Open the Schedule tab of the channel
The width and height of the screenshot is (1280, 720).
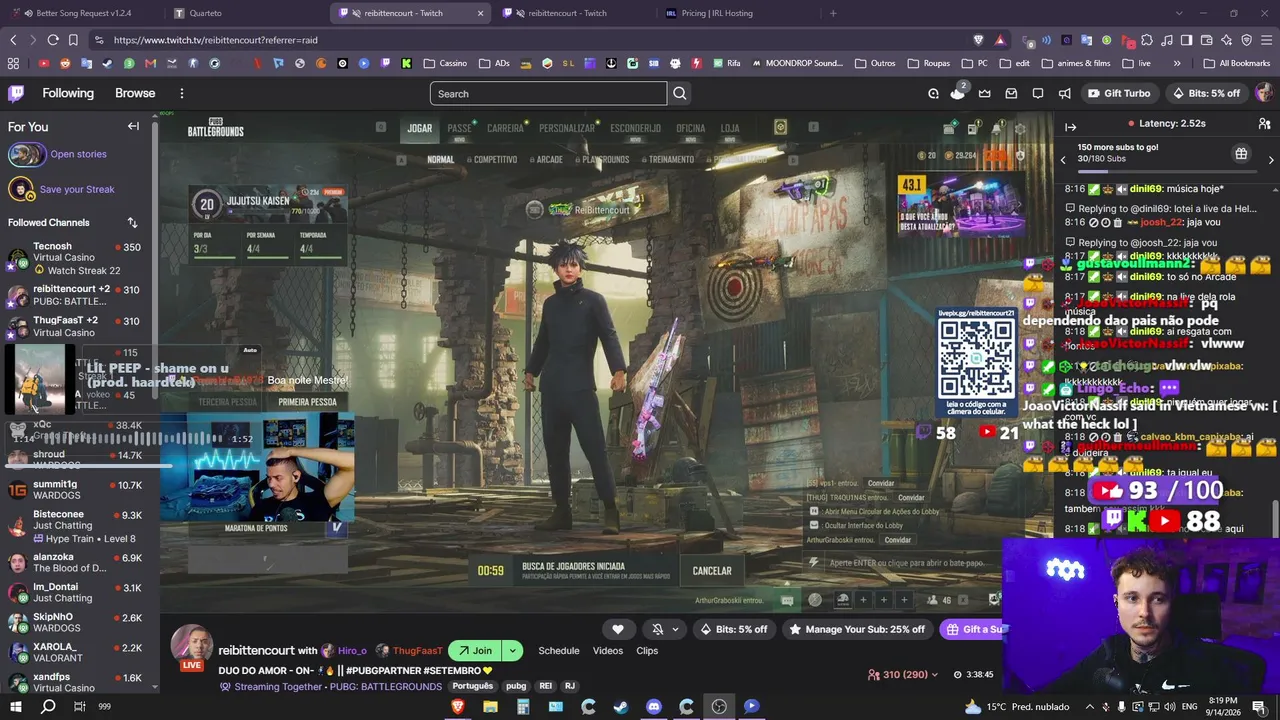[x=559, y=651]
